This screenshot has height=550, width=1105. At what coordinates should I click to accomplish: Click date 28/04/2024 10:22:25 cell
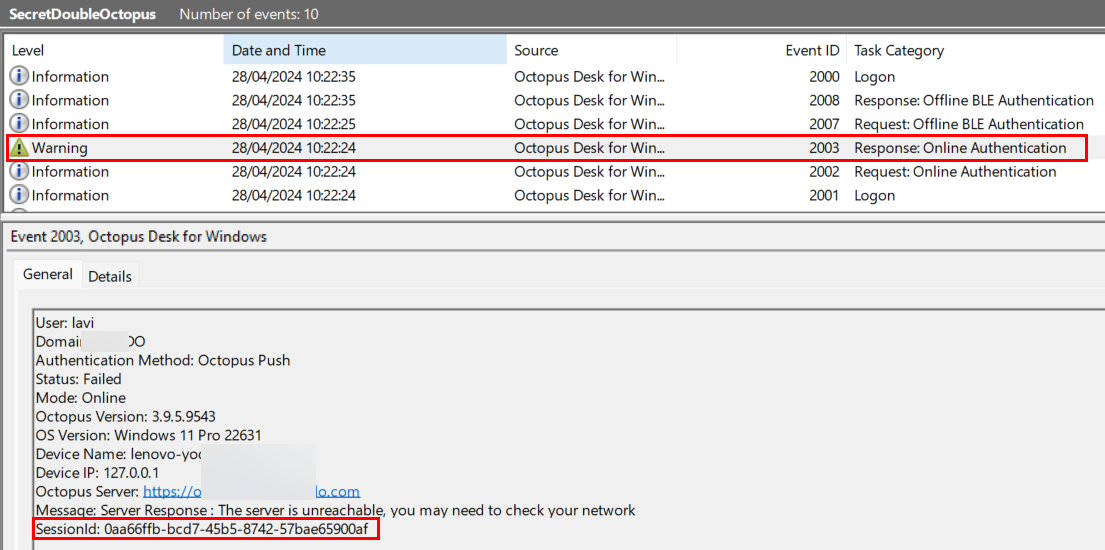(x=294, y=124)
